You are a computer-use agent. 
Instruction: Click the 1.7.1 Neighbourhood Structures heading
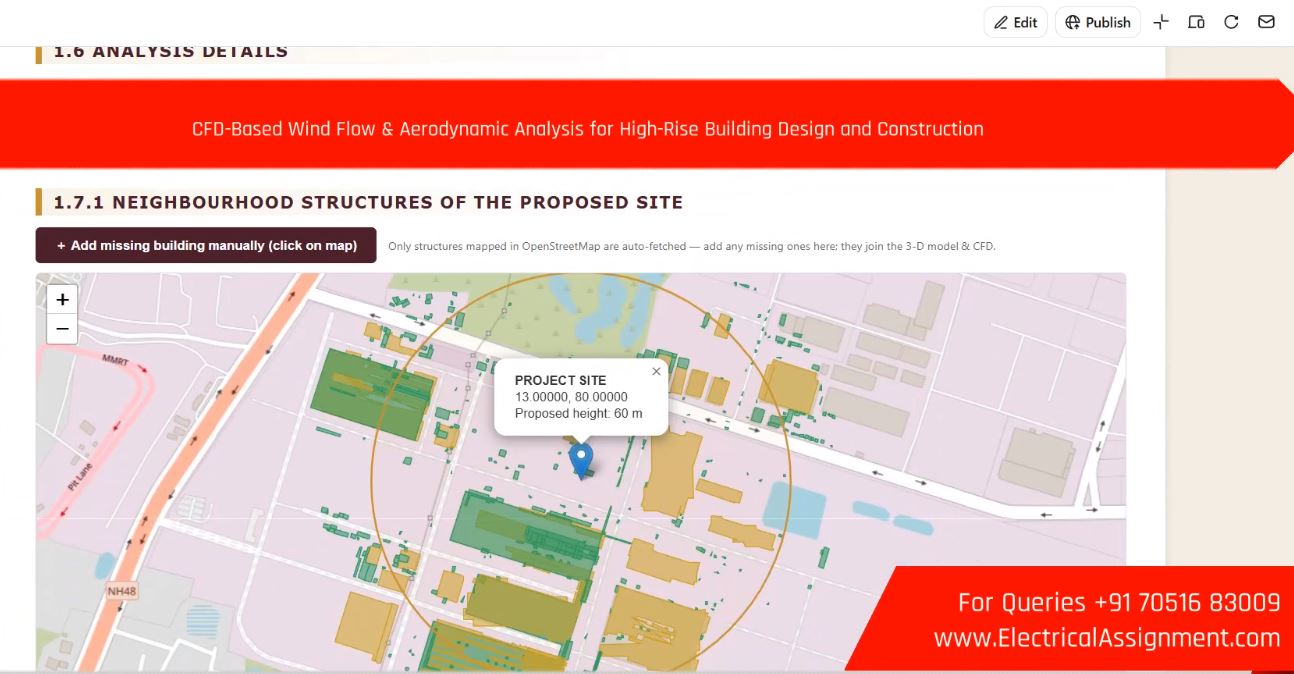[368, 202]
